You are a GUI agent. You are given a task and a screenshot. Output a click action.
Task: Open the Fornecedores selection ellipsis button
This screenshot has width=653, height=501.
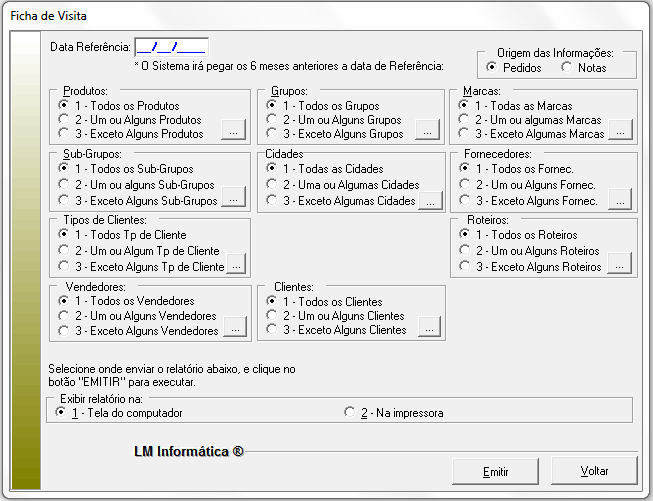(x=620, y=199)
